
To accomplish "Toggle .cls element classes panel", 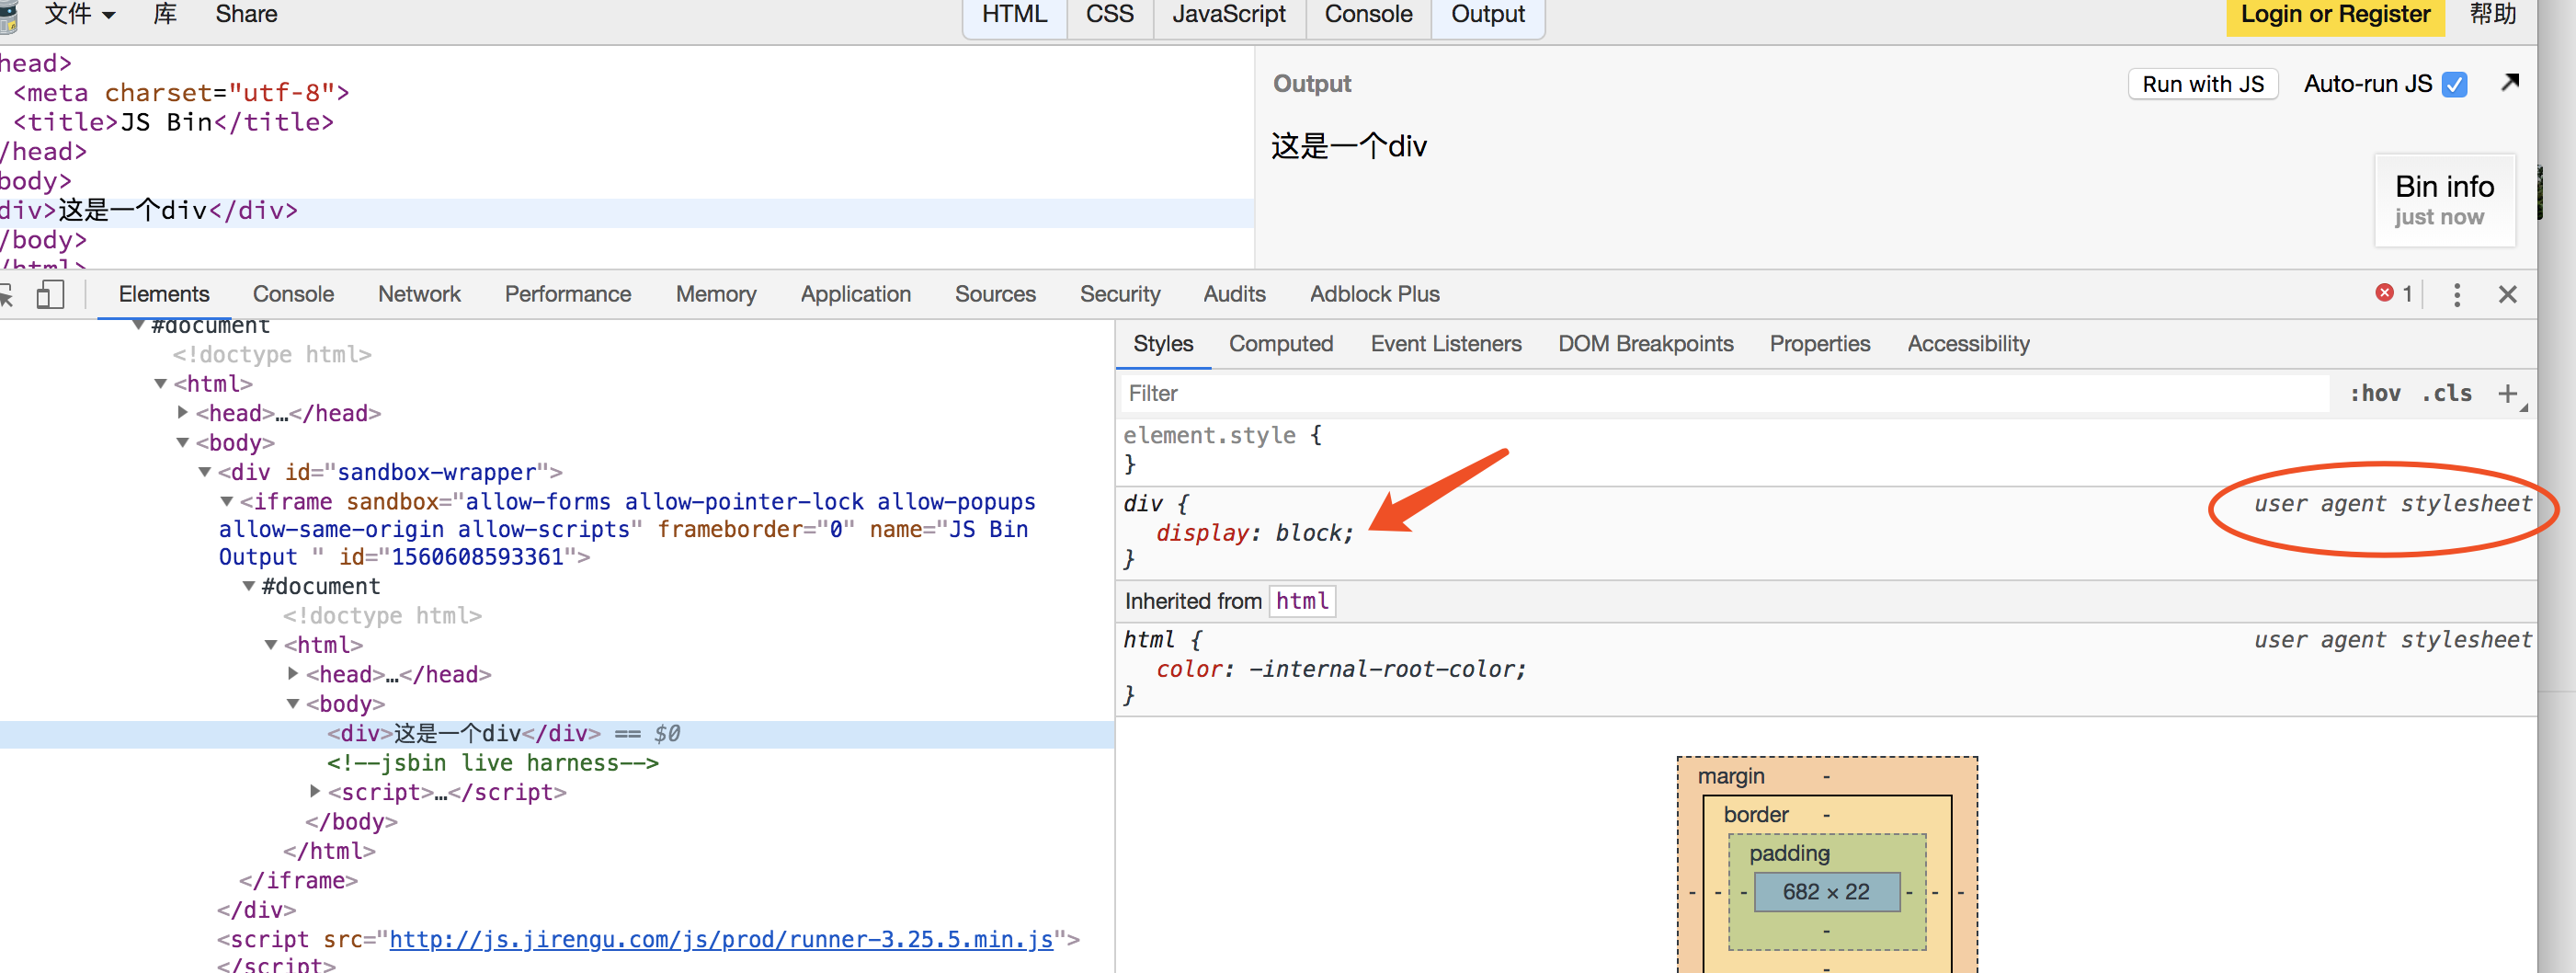I will pos(2446,393).
